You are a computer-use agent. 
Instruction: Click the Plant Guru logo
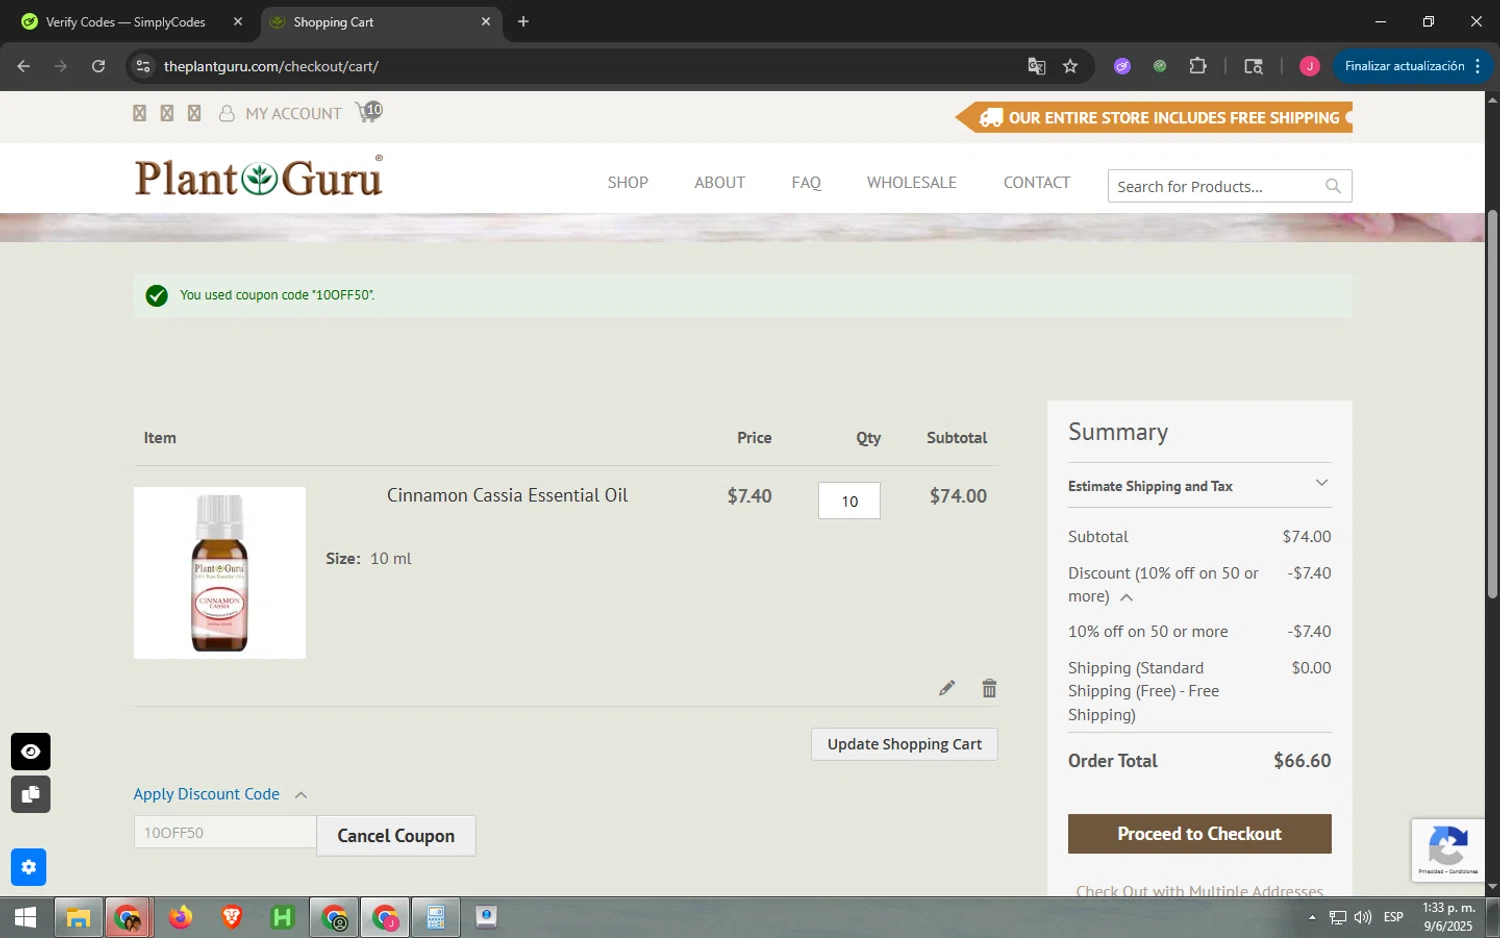pyautogui.click(x=259, y=177)
